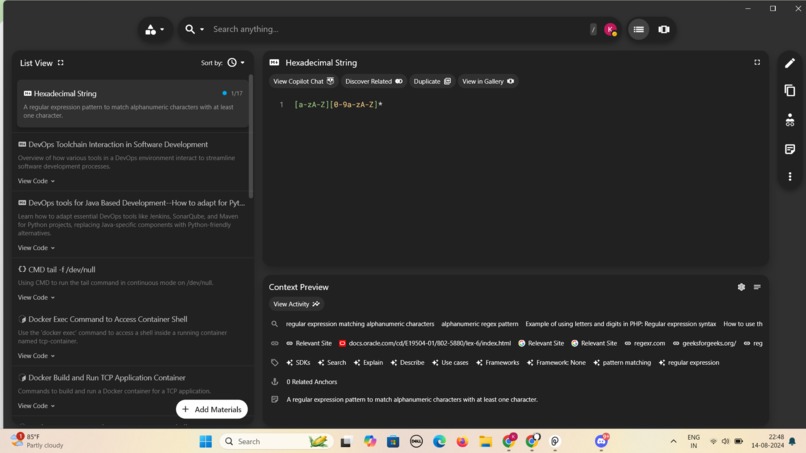This screenshot has width=806, height=453.
Task: Open Firefox from taskbar
Action: tap(462, 441)
